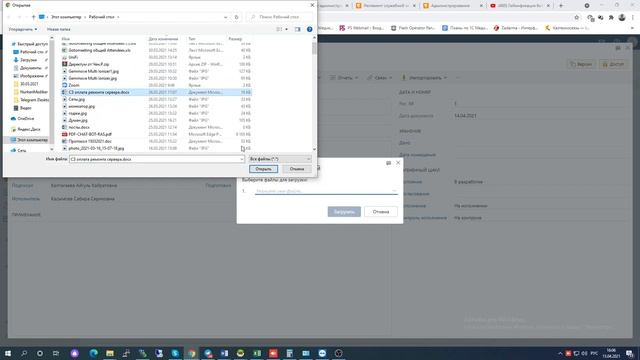The height and width of the screenshot is (360, 640).
Task: Open Flash Operator Panel bookmark
Action: (x=413, y=28)
